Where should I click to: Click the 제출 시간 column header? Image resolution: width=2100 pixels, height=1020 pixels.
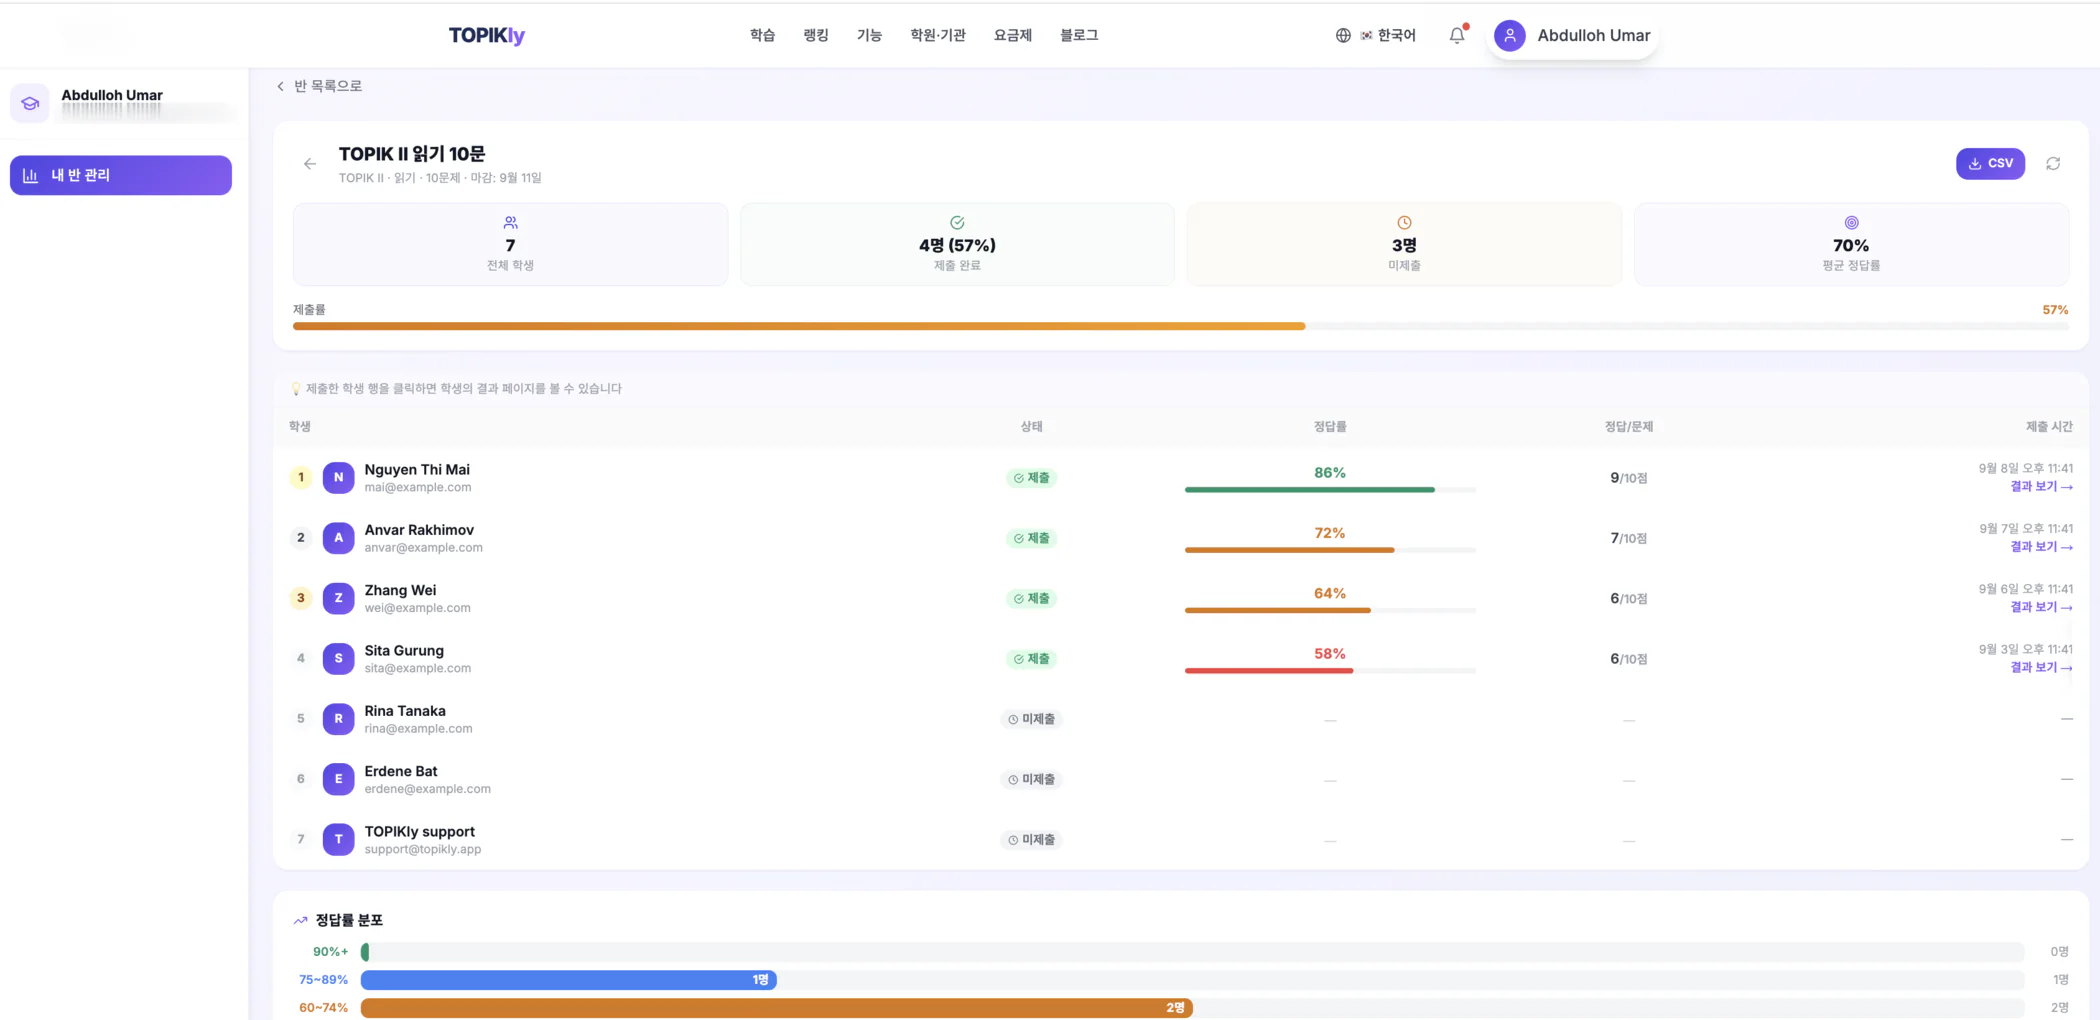click(2049, 427)
